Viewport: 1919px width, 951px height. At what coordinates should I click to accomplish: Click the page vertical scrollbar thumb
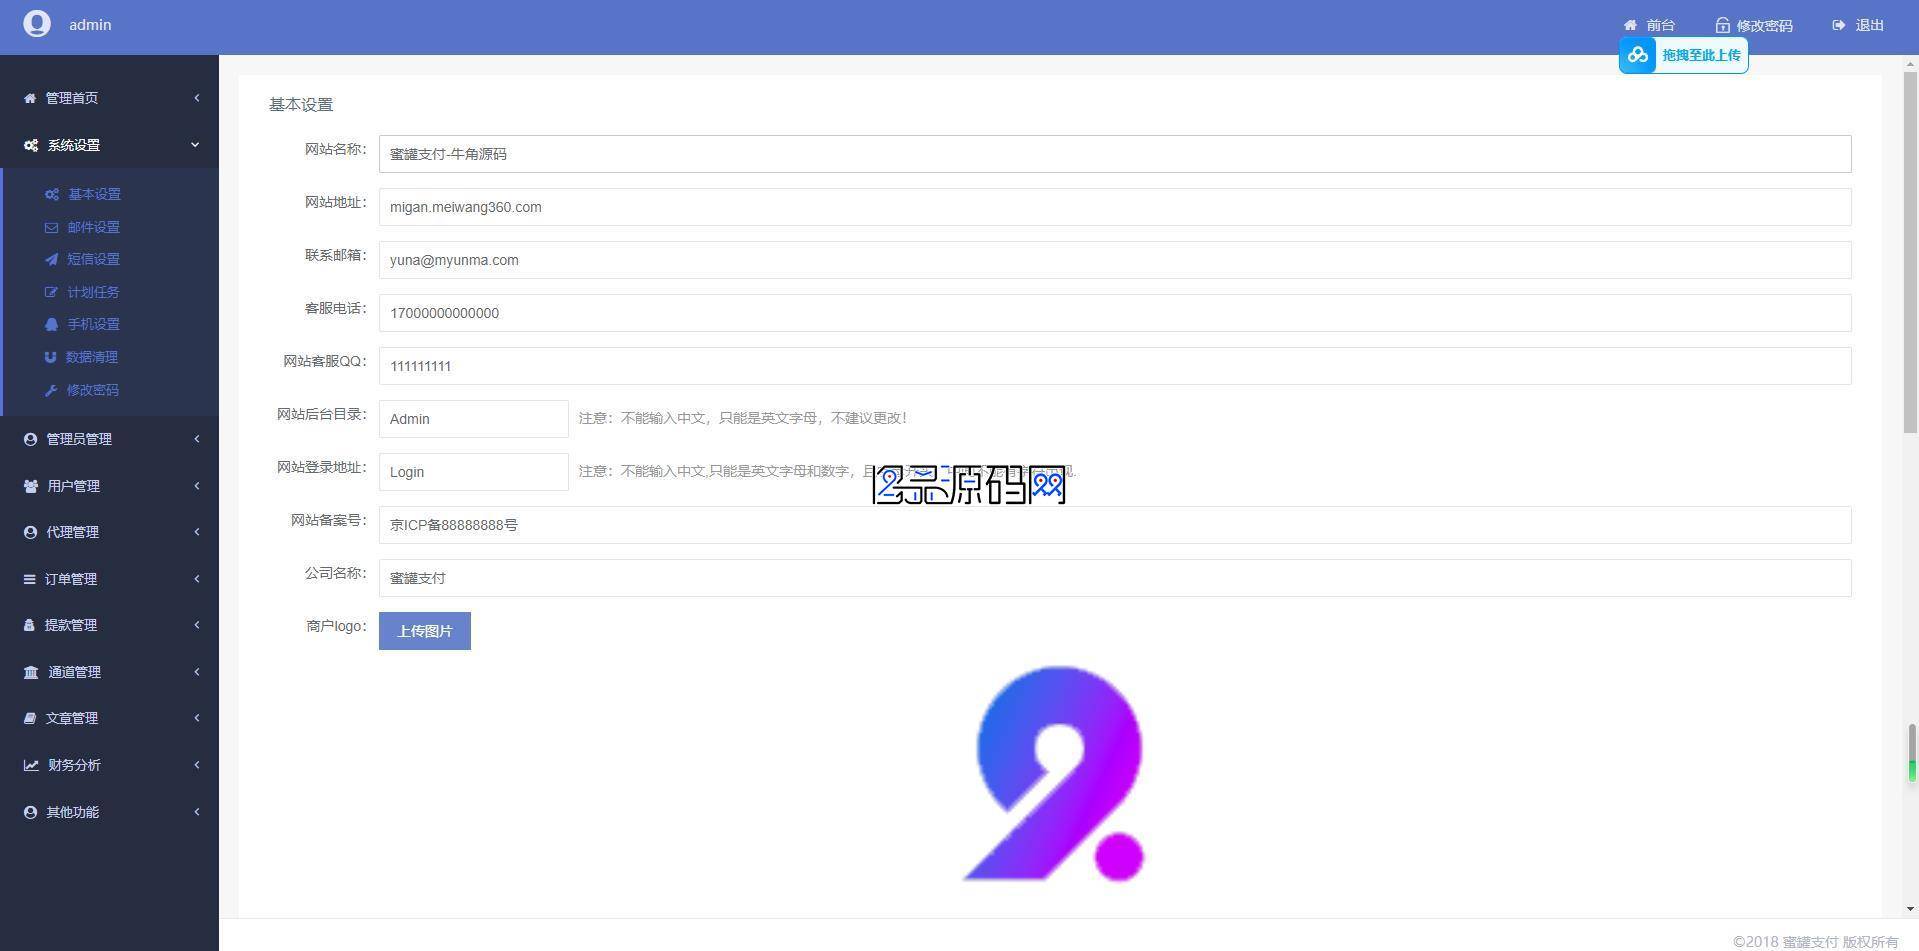tap(1910, 252)
